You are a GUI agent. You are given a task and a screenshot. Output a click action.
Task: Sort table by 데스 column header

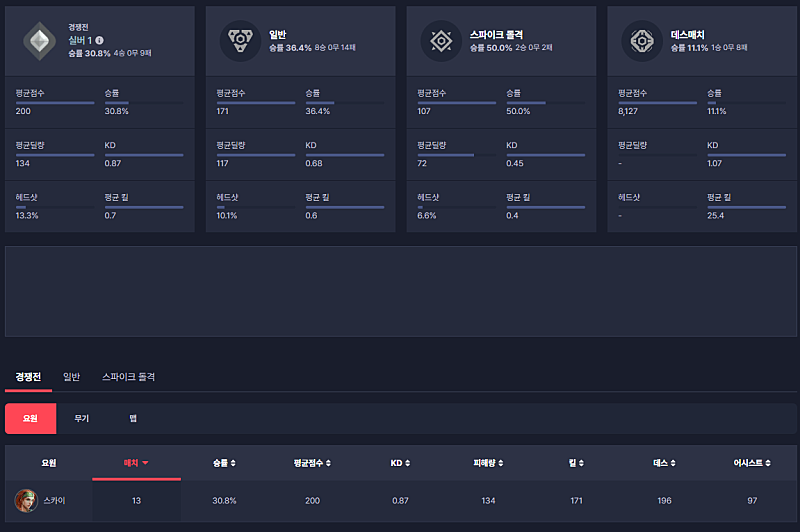coord(664,463)
